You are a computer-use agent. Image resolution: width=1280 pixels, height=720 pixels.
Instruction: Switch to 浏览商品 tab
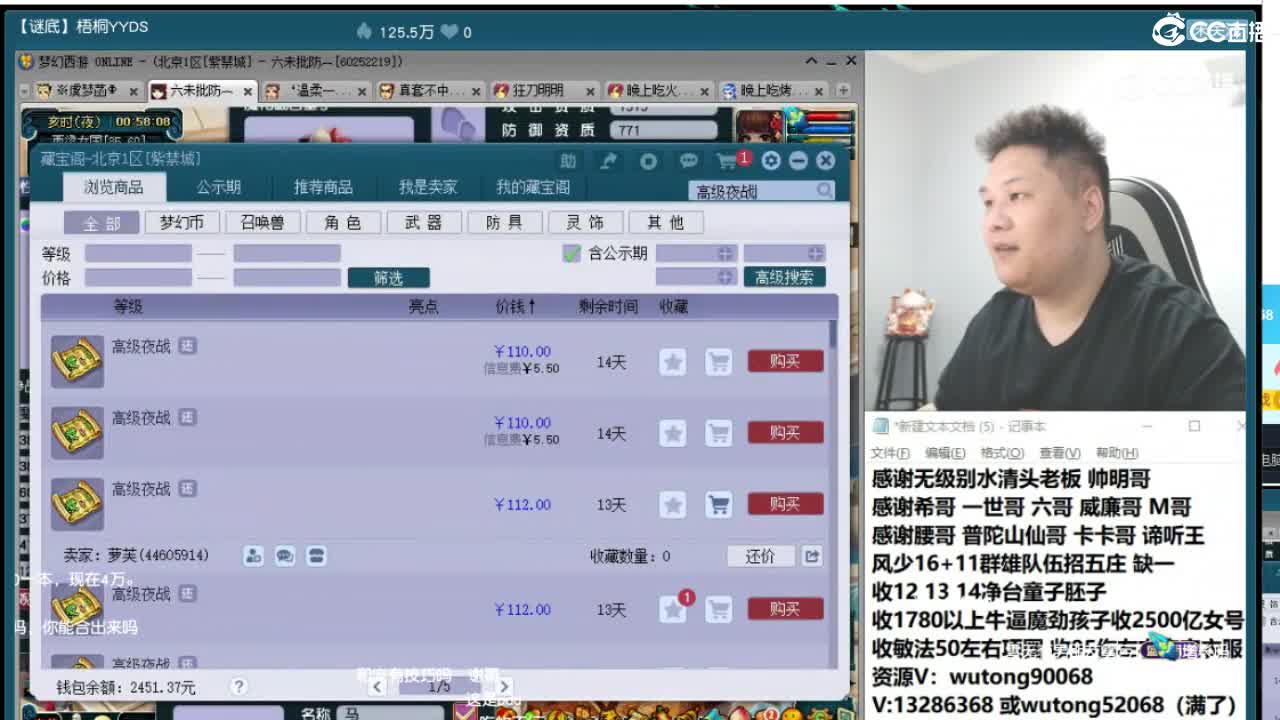click(x=113, y=187)
